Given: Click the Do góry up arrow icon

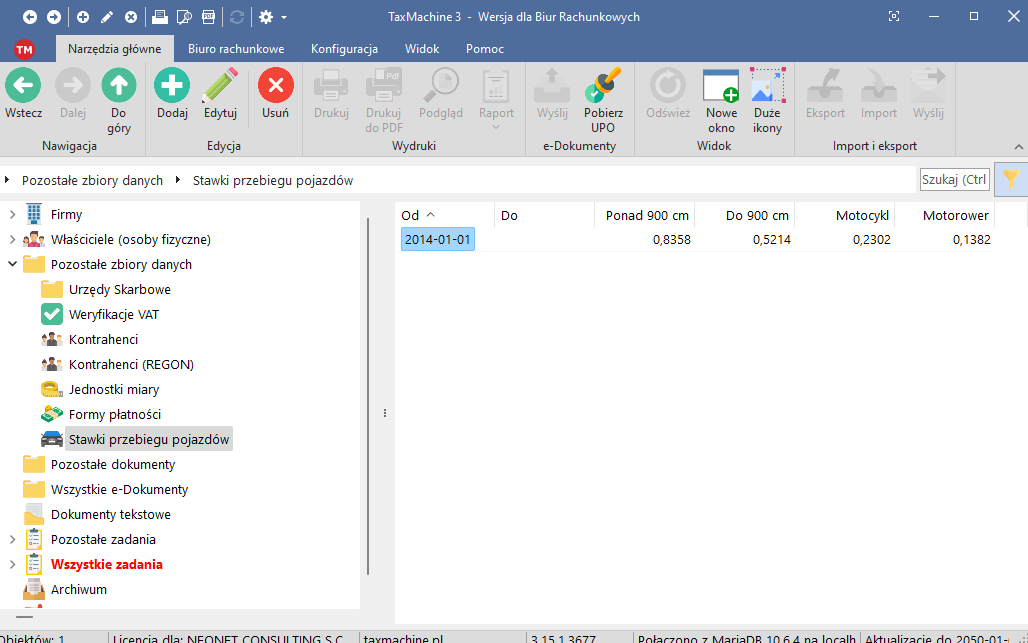Looking at the screenshot, I should 119,87.
